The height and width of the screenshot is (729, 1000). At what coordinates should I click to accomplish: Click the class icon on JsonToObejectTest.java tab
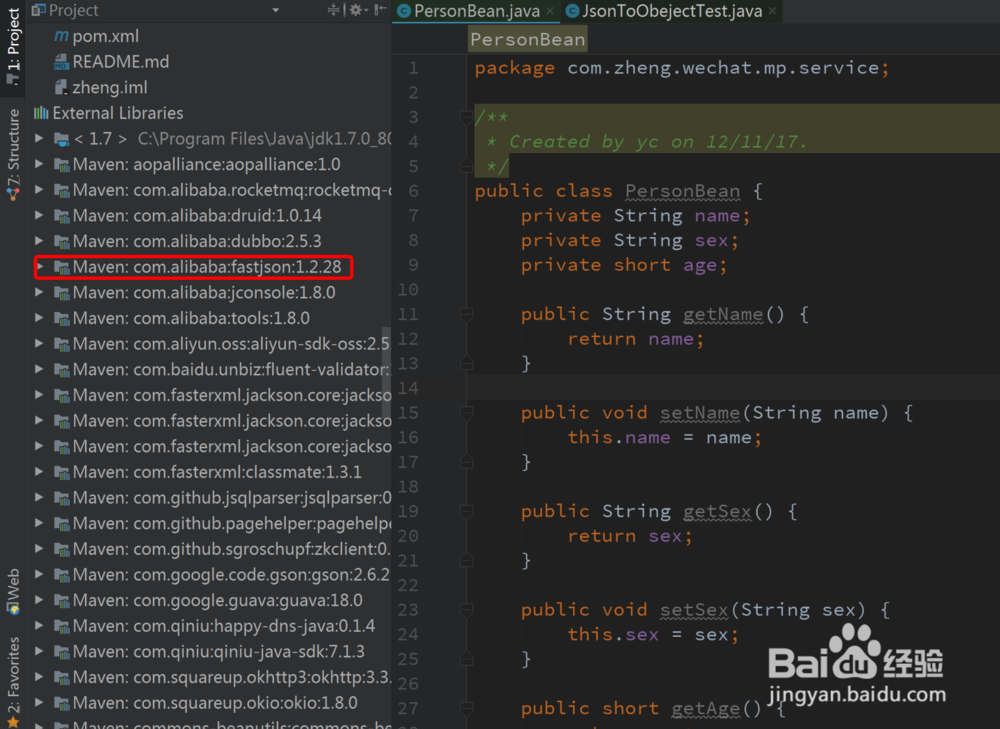[x=573, y=11]
